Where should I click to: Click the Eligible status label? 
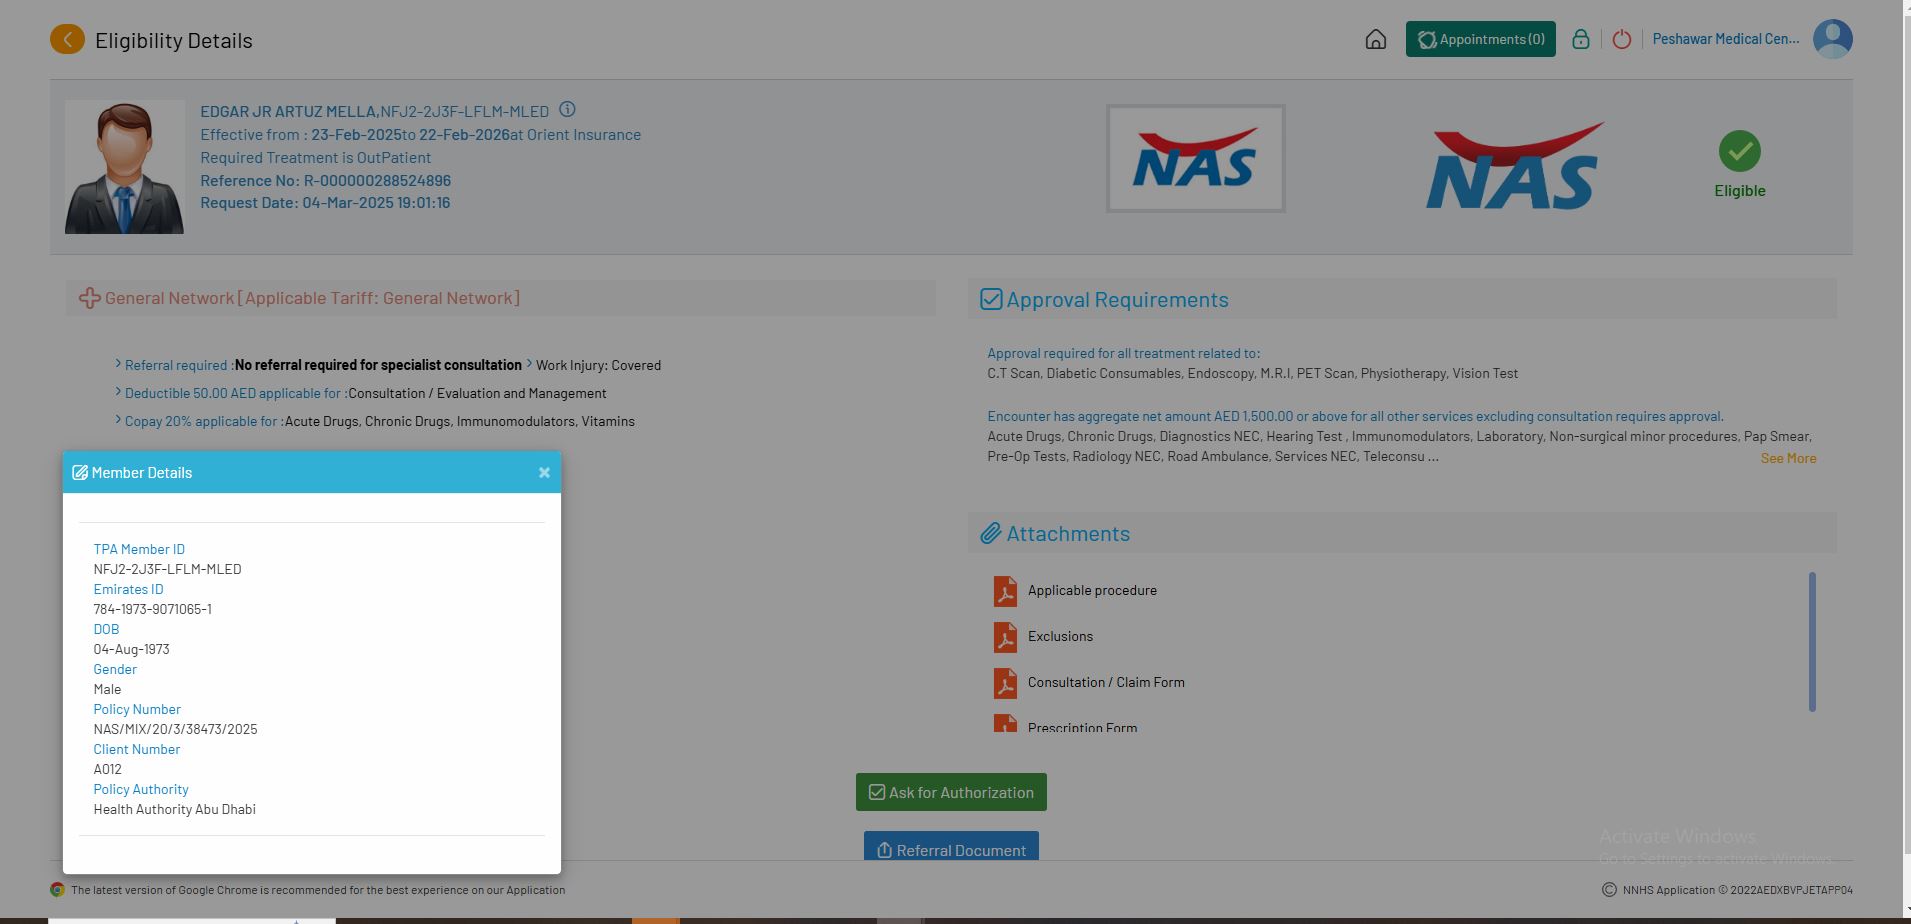pyautogui.click(x=1740, y=190)
